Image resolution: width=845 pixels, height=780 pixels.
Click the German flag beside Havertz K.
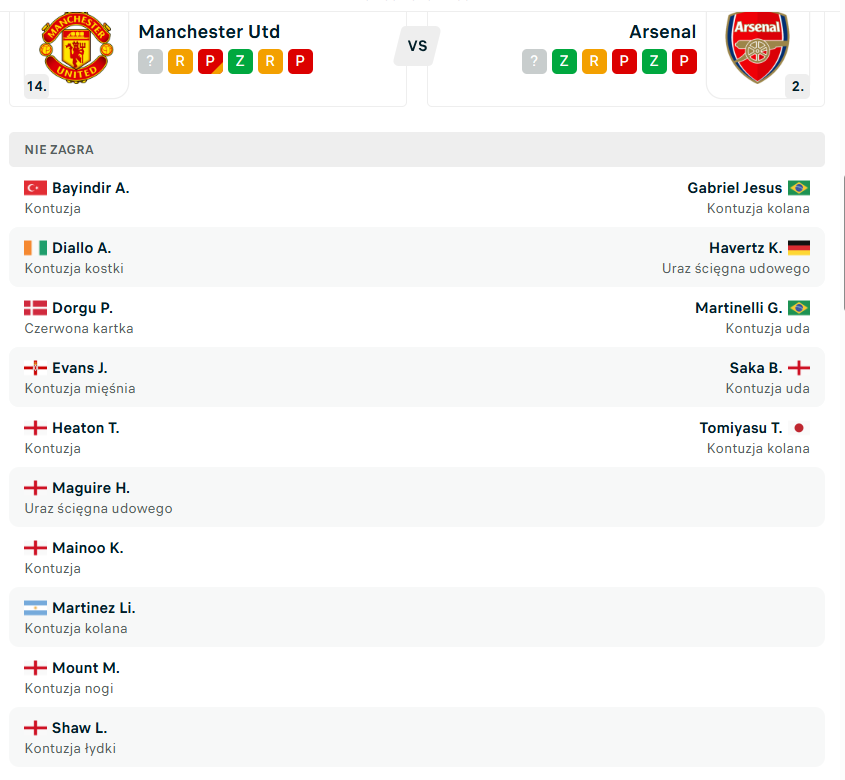[799, 247]
